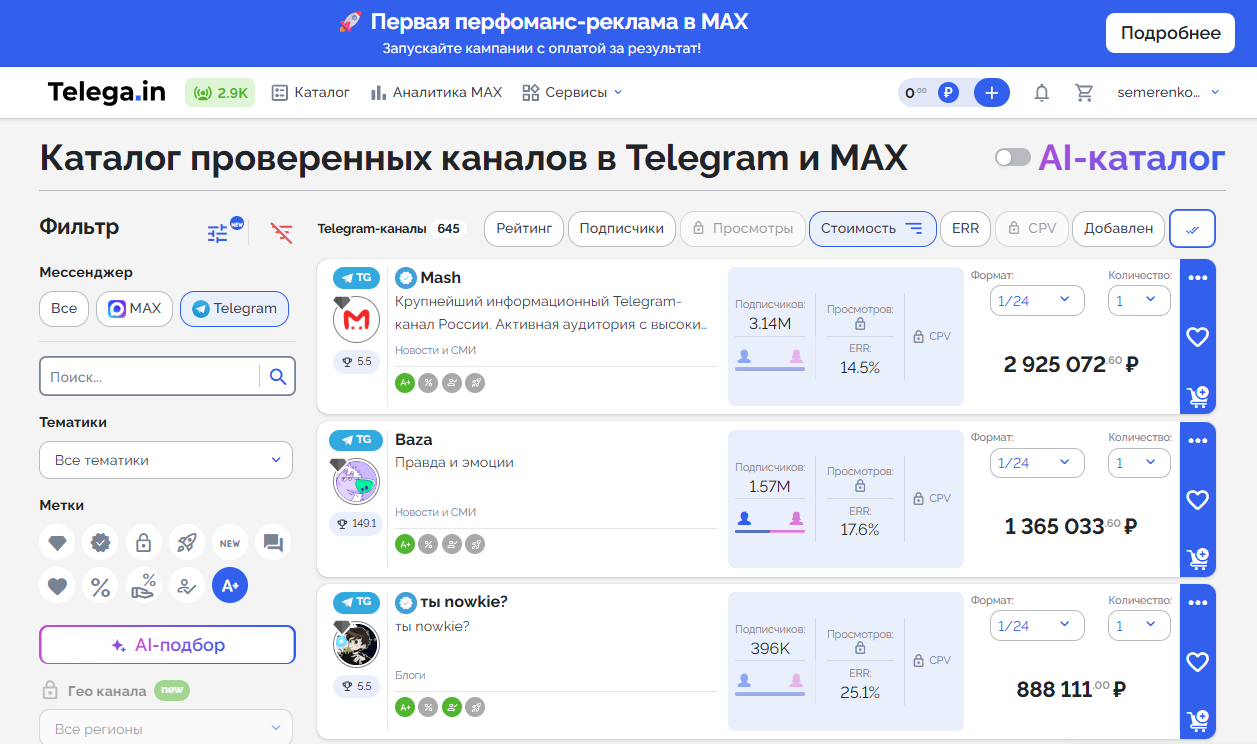Open the shopping cart in header
This screenshot has height=744, width=1257.
(1084, 93)
